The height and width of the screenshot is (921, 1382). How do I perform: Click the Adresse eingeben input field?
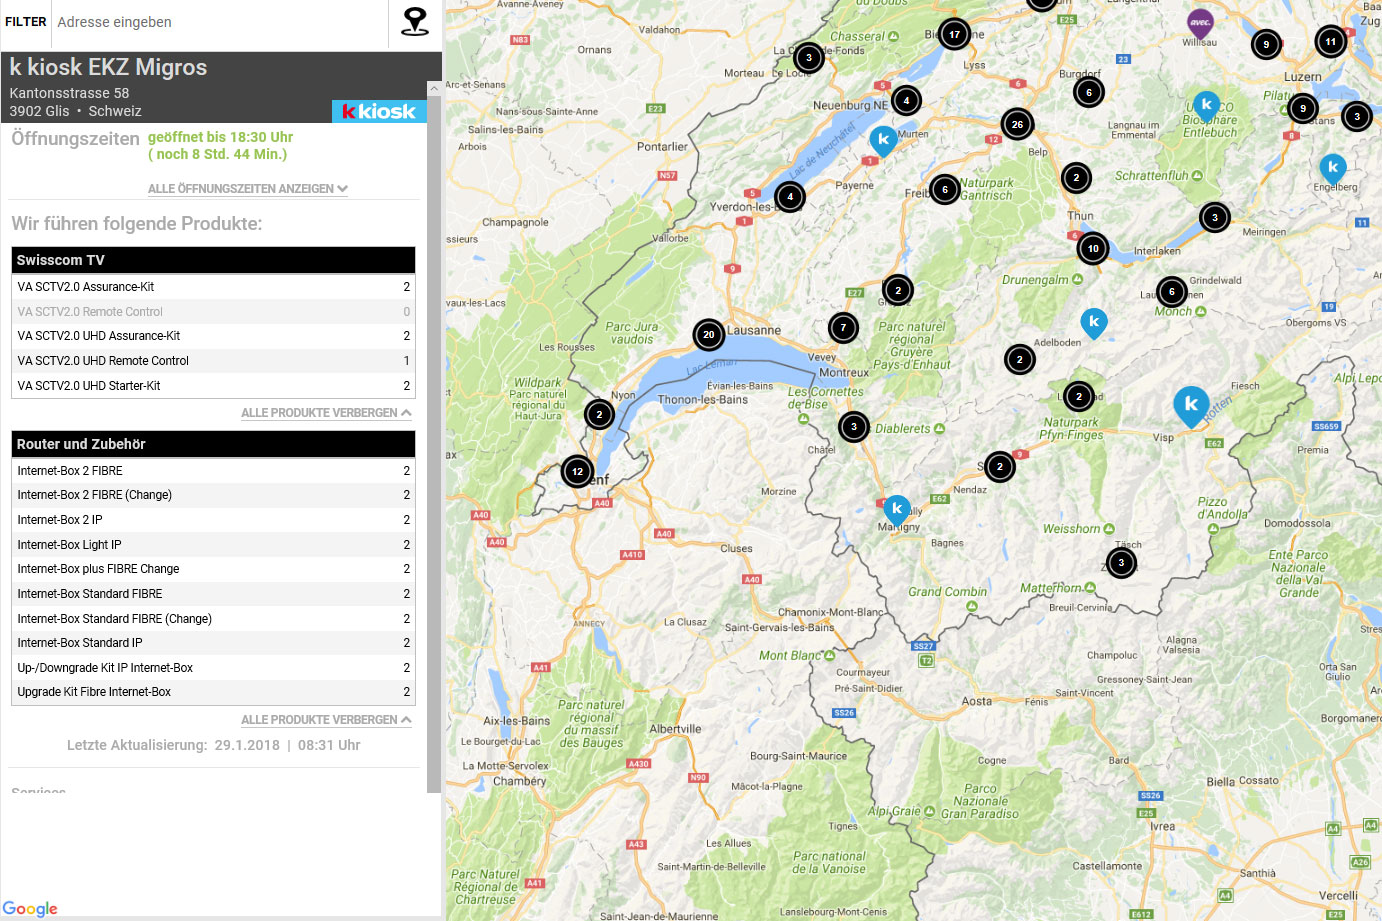[x=220, y=22]
